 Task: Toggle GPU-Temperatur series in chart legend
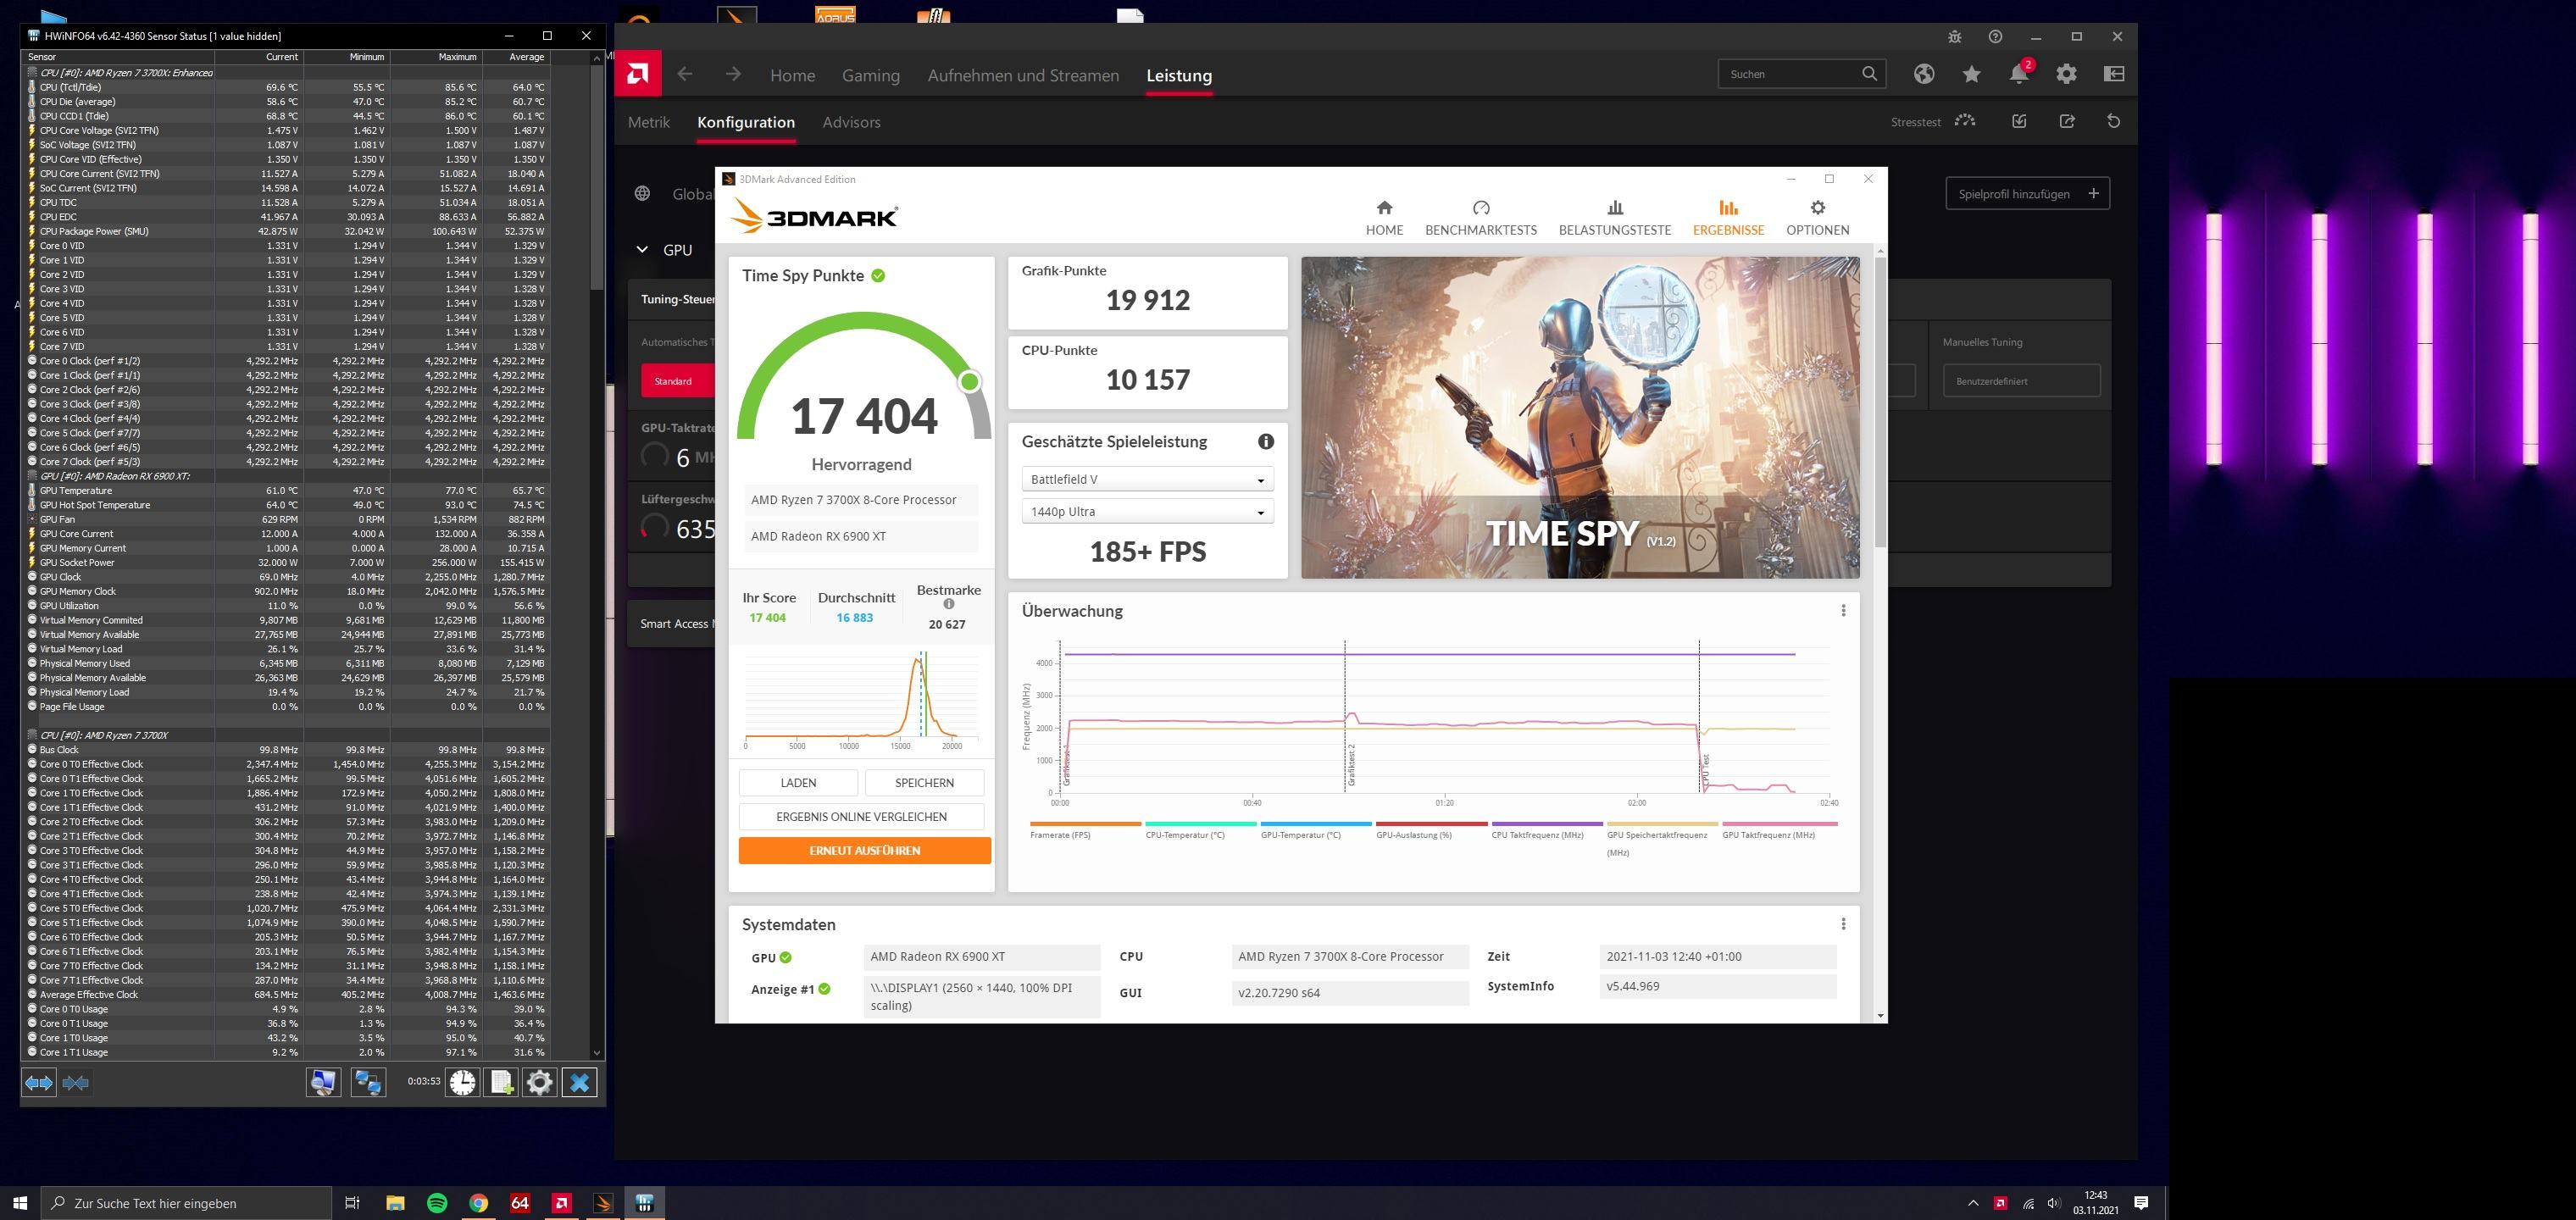pyautogui.click(x=1316, y=830)
